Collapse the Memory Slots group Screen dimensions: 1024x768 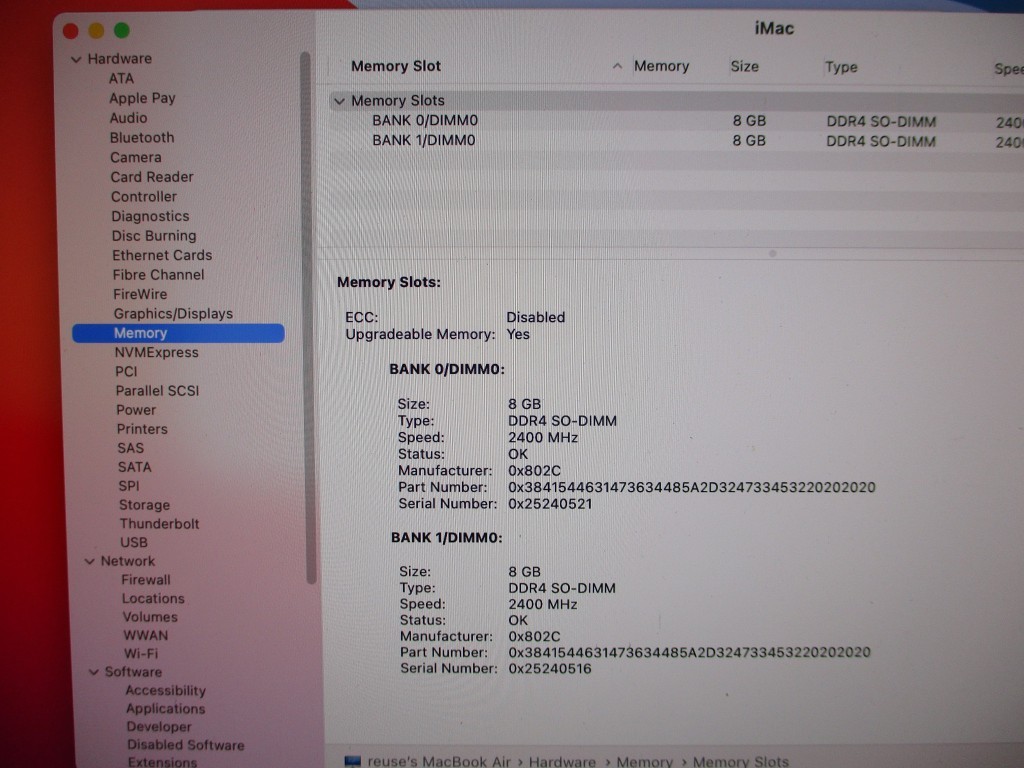click(x=339, y=101)
